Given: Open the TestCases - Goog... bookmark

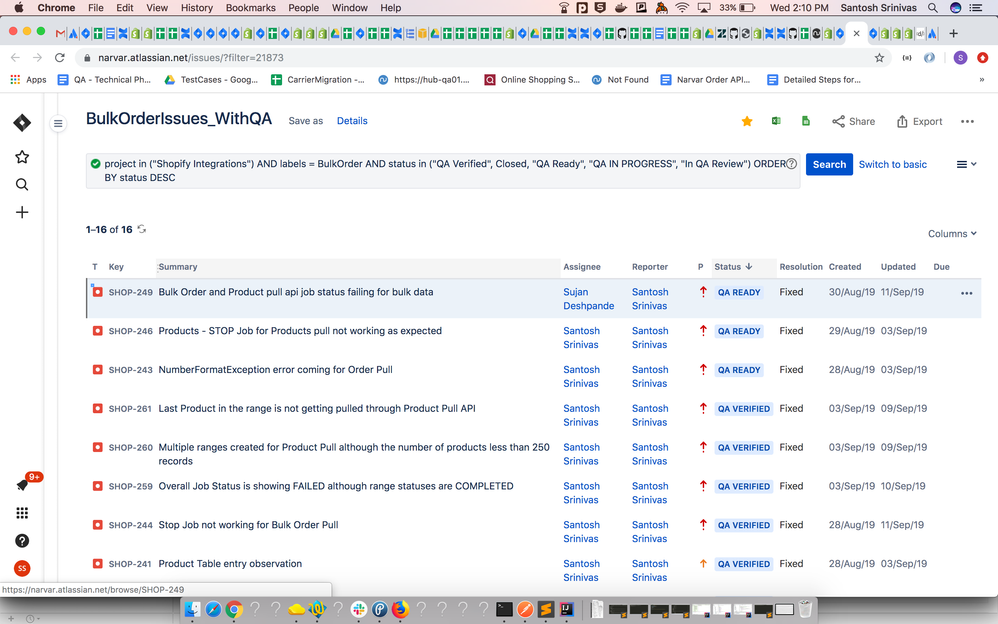Looking at the screenshot, I should tap(211, 80).
